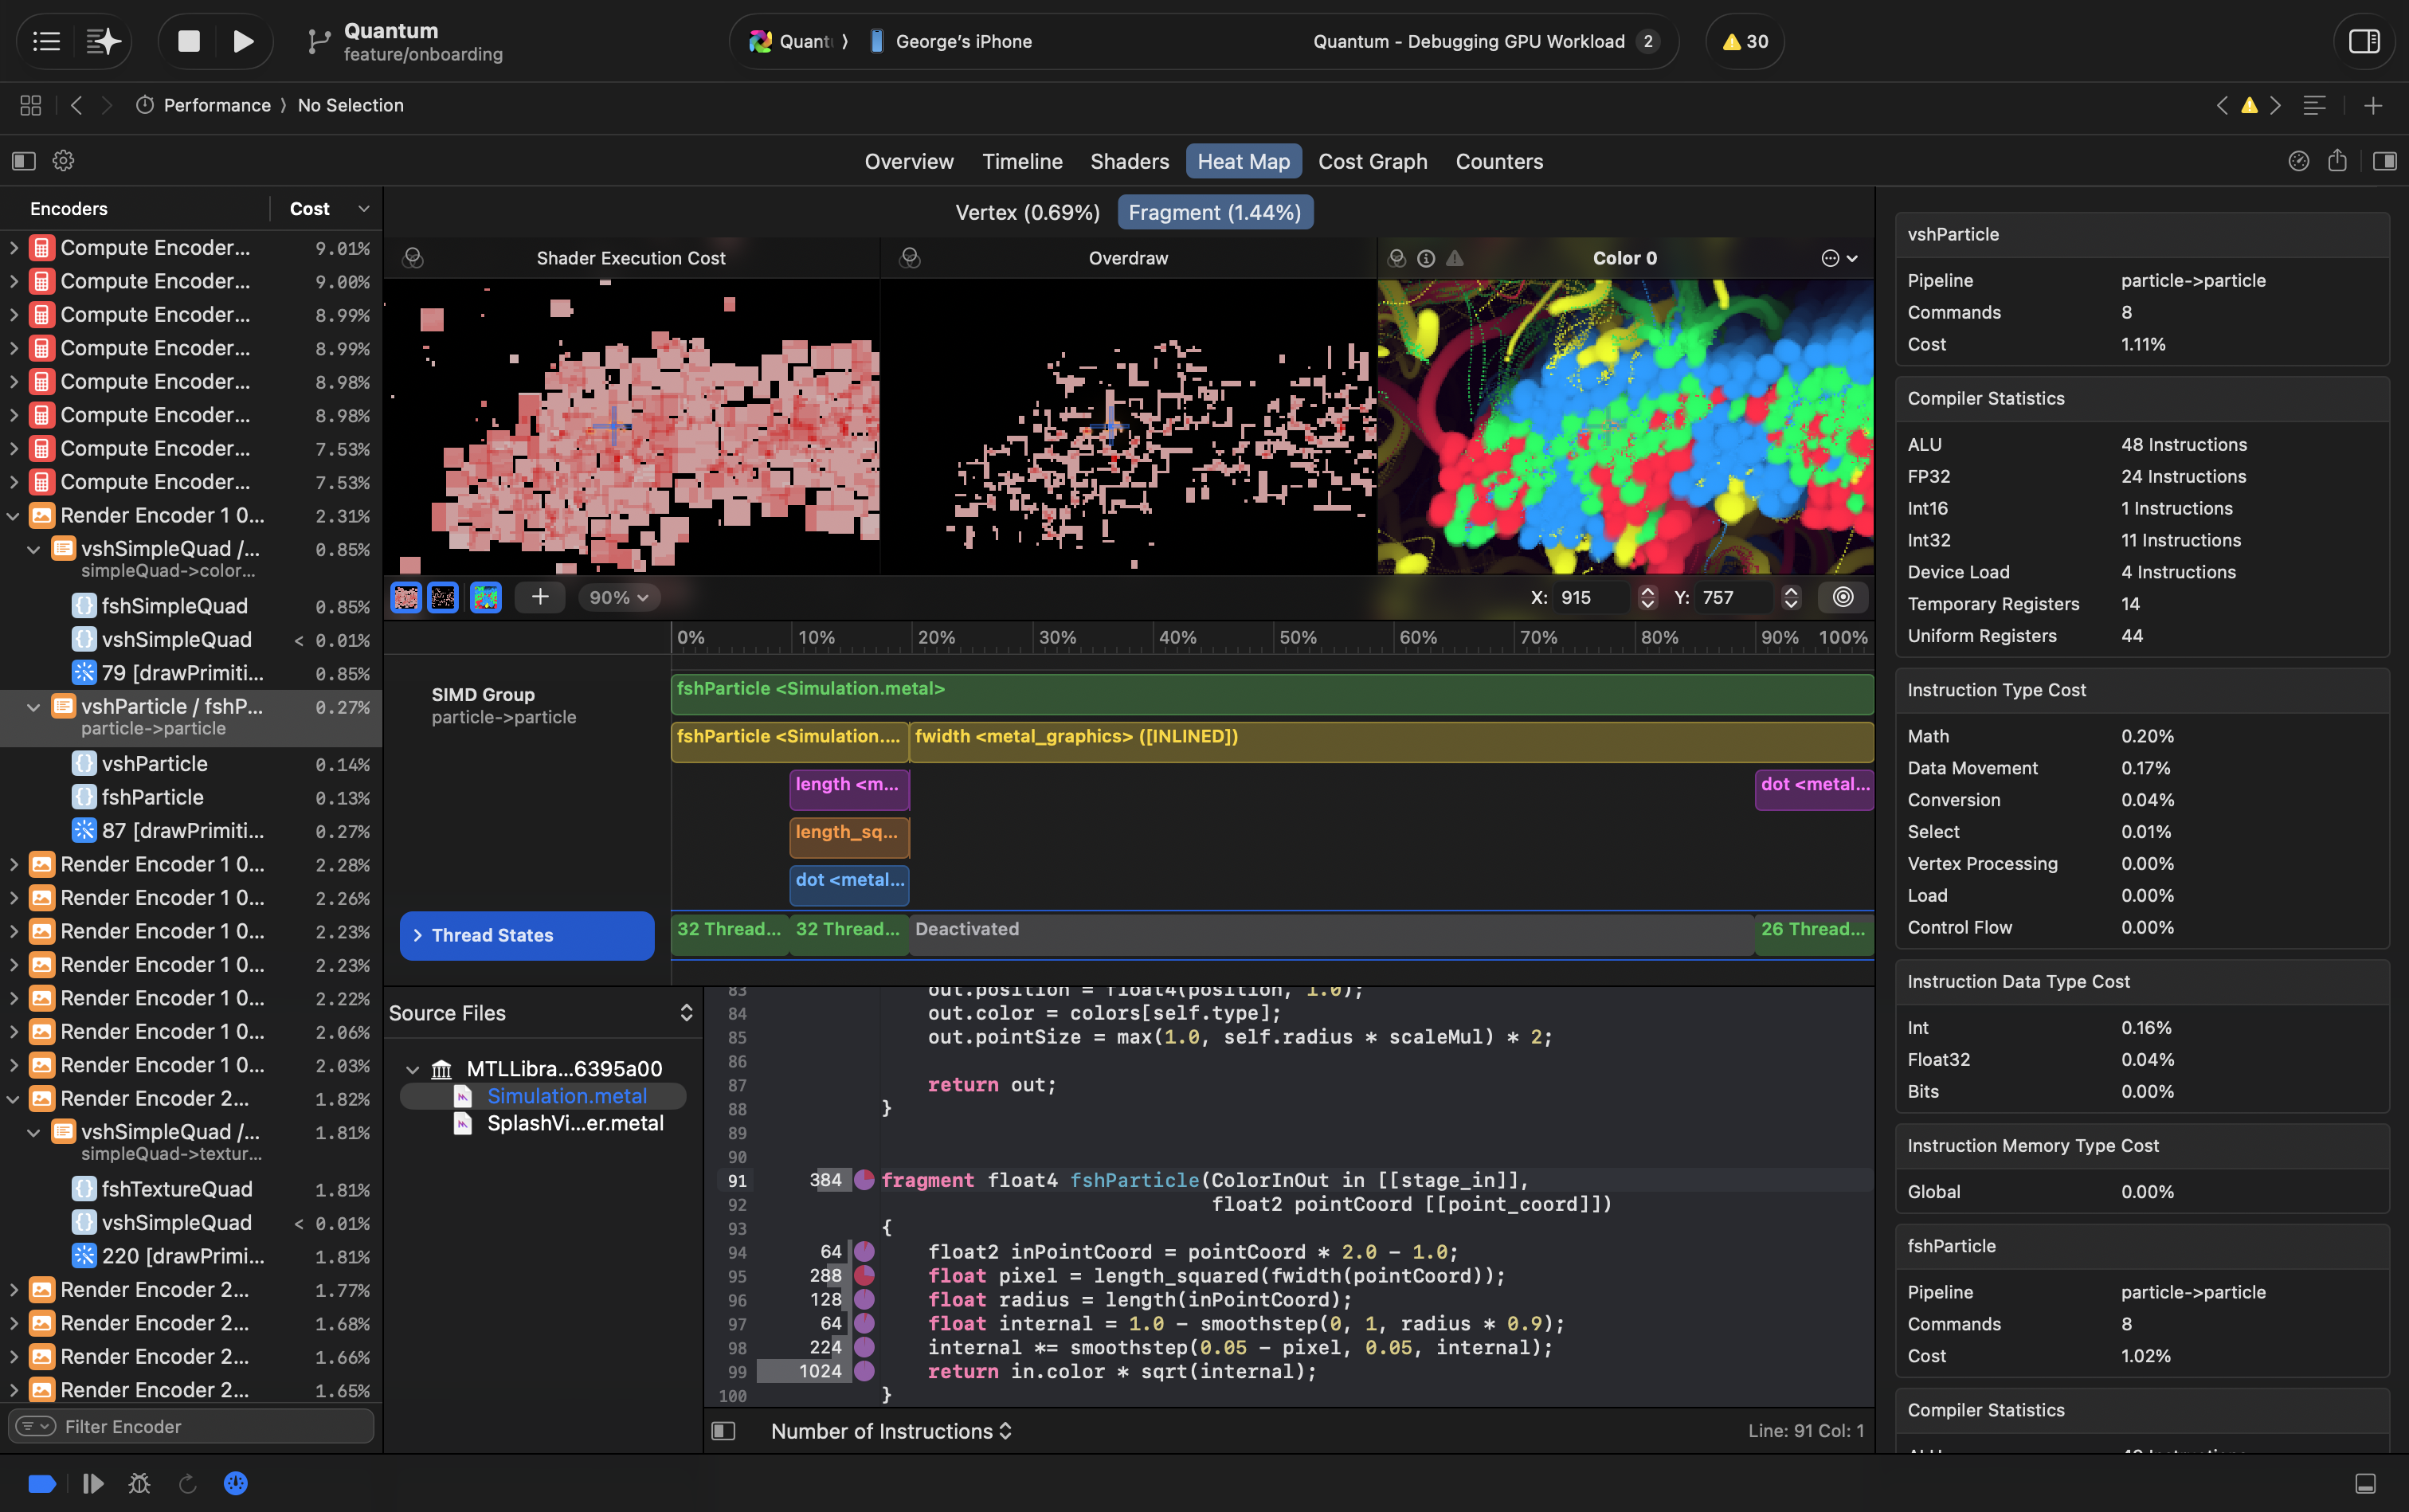Click the GPU debug settings gear icon

coord(63,161)
